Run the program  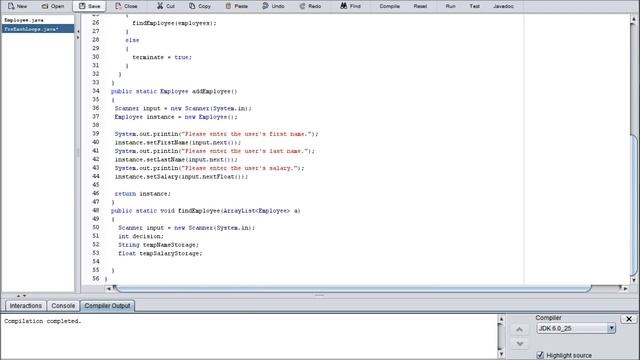coord(450,6)
